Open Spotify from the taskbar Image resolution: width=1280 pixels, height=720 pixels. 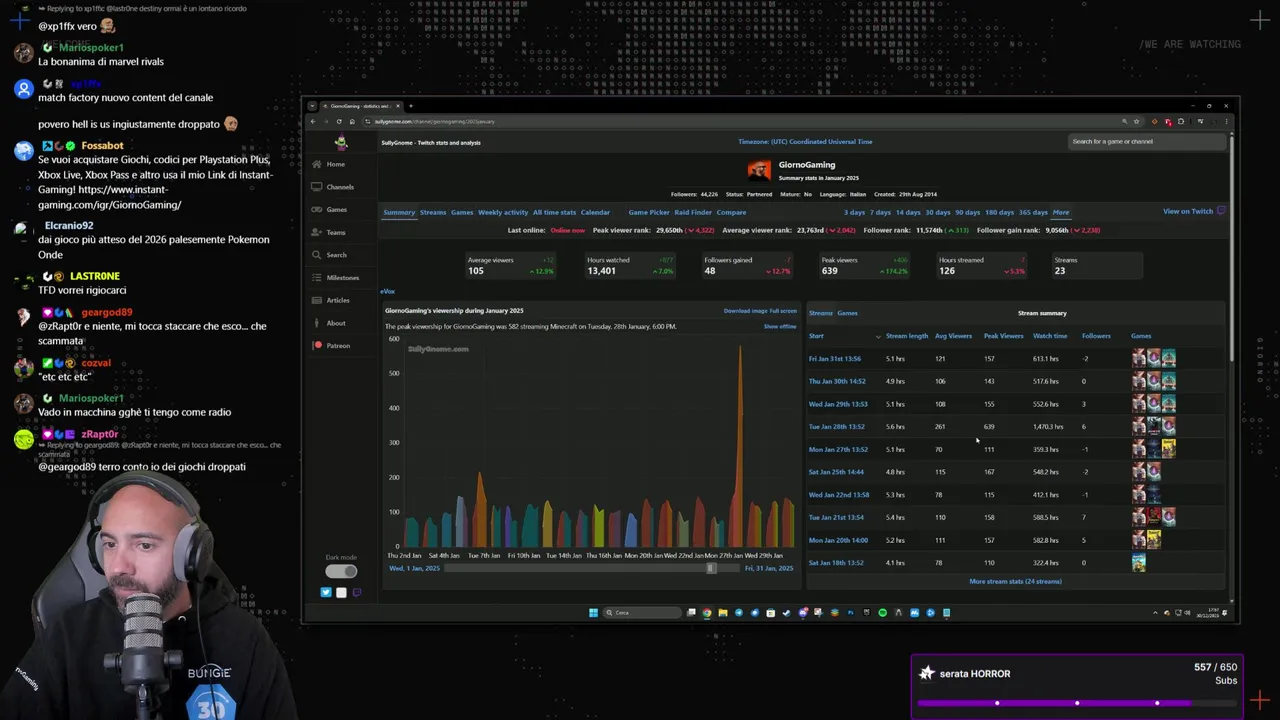pos(882,612)
